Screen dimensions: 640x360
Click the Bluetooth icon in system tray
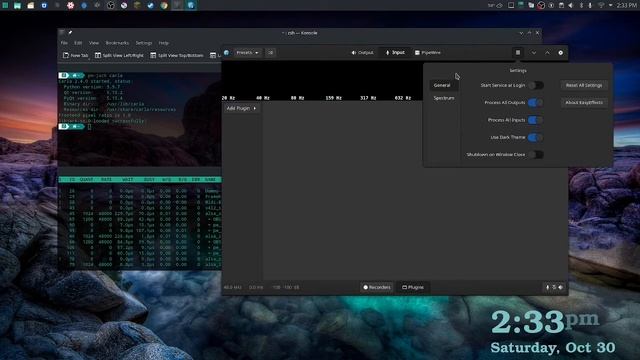click(581, 5)
